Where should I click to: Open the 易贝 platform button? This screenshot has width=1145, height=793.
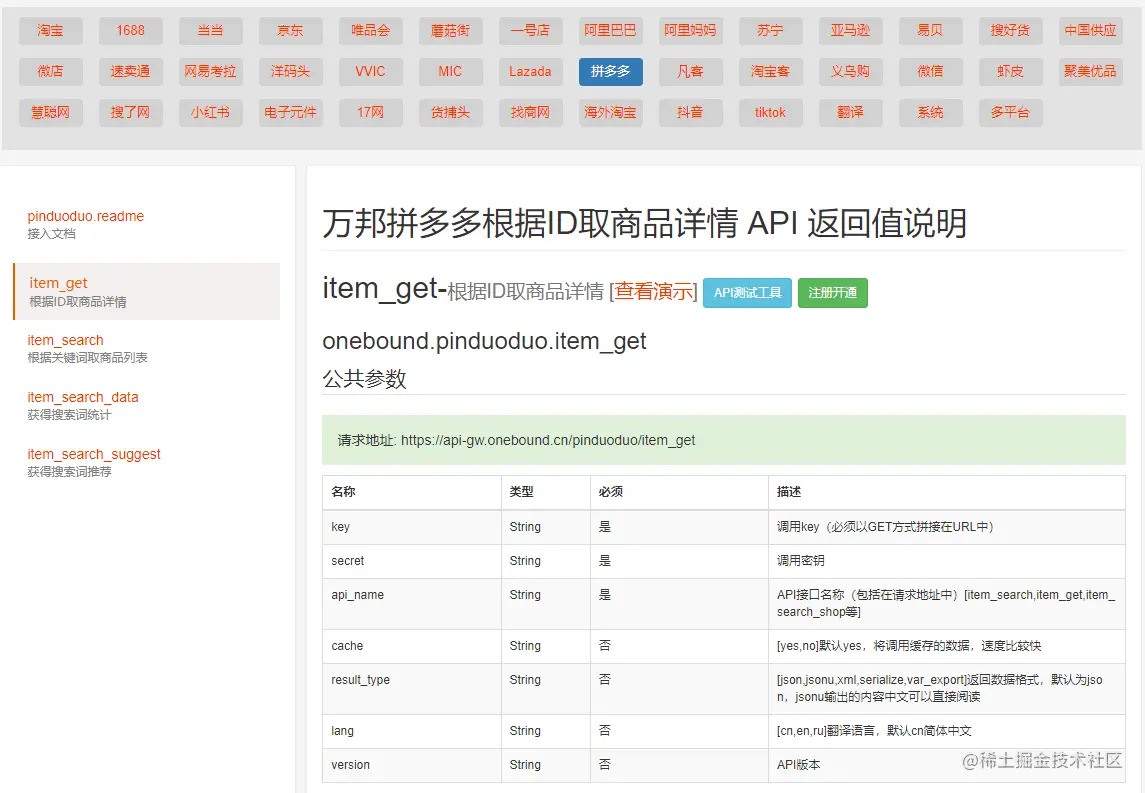(x=930, y=31)
